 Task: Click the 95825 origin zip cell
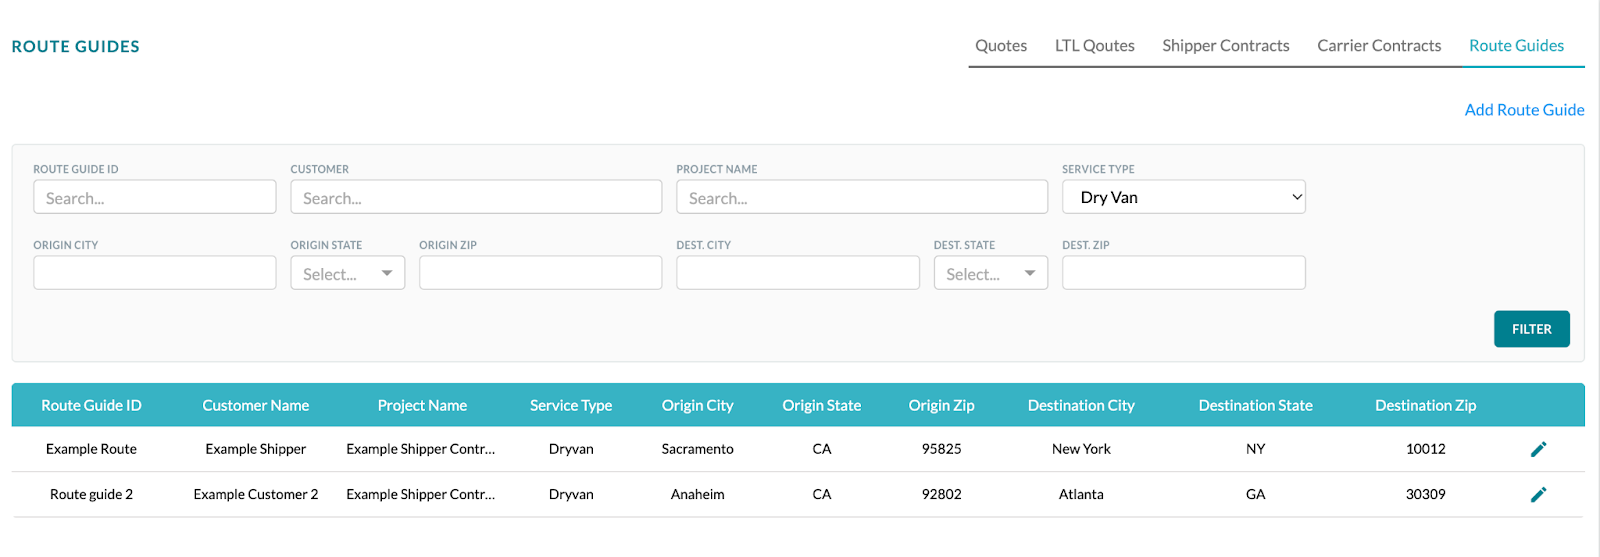pos(942,449)
